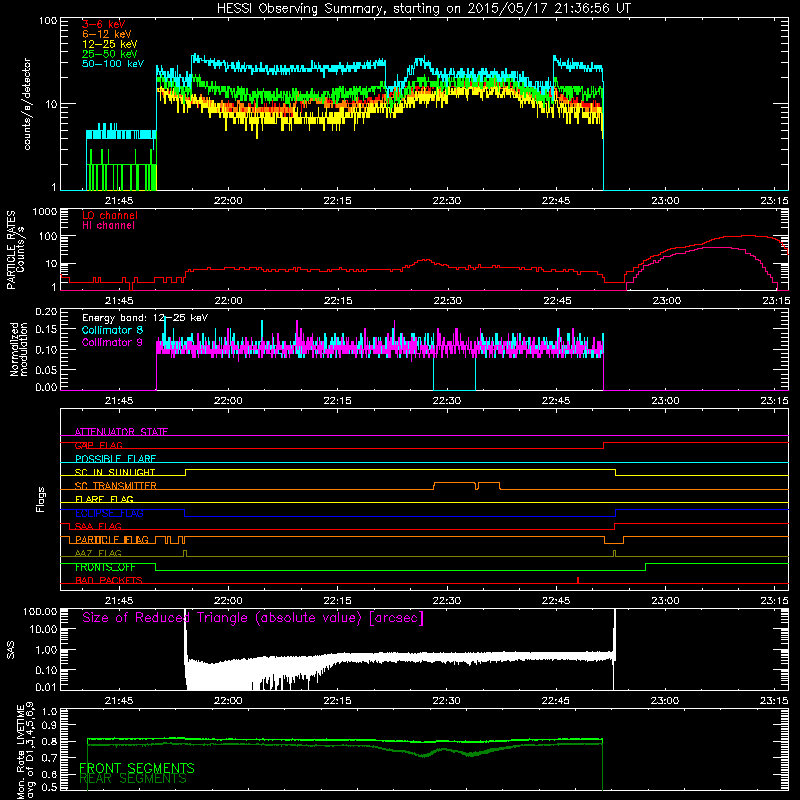Click the vertical 'Flags' axis label
This screenshot has width=800, height=800.
tap(41, 500)
